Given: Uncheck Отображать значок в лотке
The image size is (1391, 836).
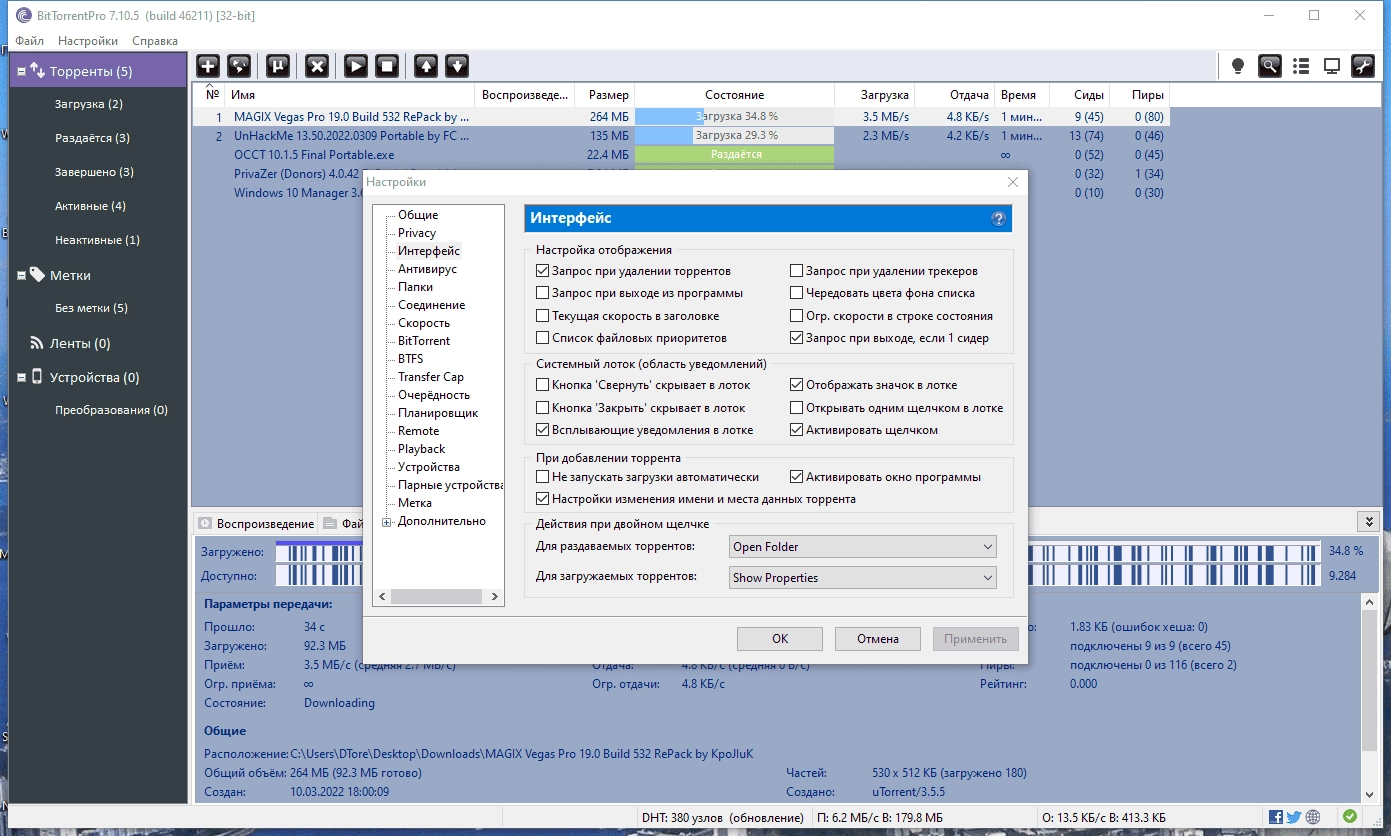Looking at the screenshot, I should click(797, 385).
